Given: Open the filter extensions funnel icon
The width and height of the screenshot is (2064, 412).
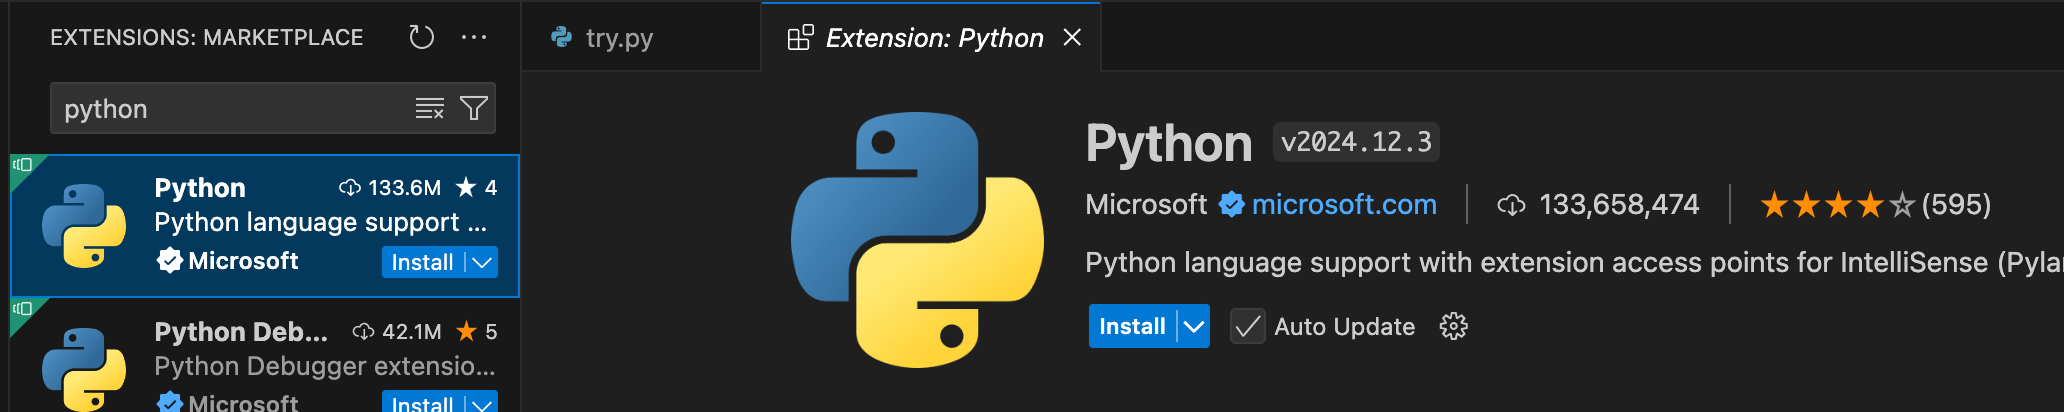Looking at the screenshot, I should [474, 108].
